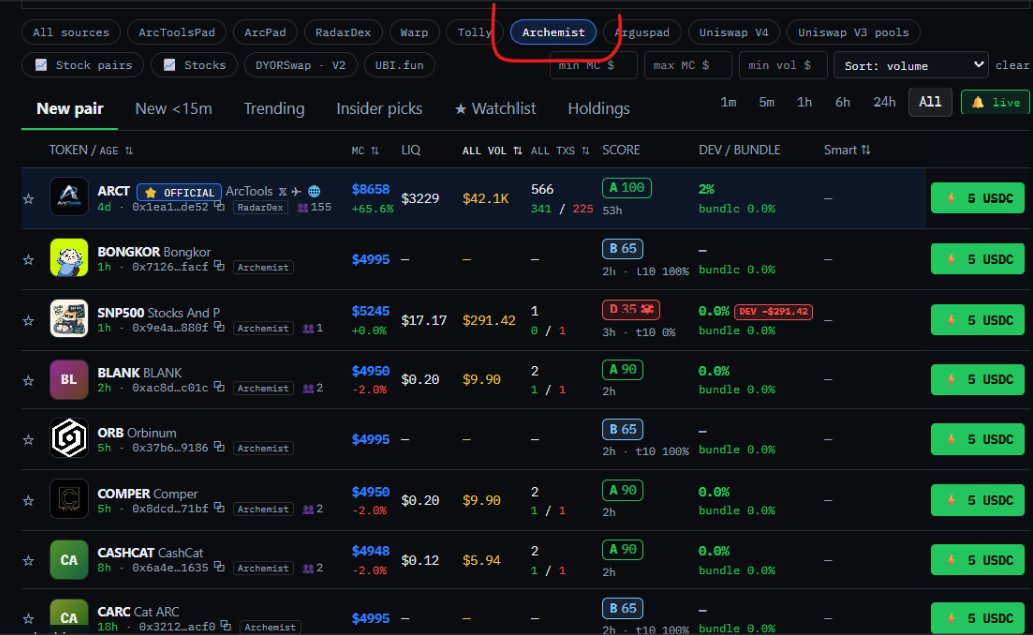Click the clear filters link
The image size is (1033, 635).
tap(1012, 65)
